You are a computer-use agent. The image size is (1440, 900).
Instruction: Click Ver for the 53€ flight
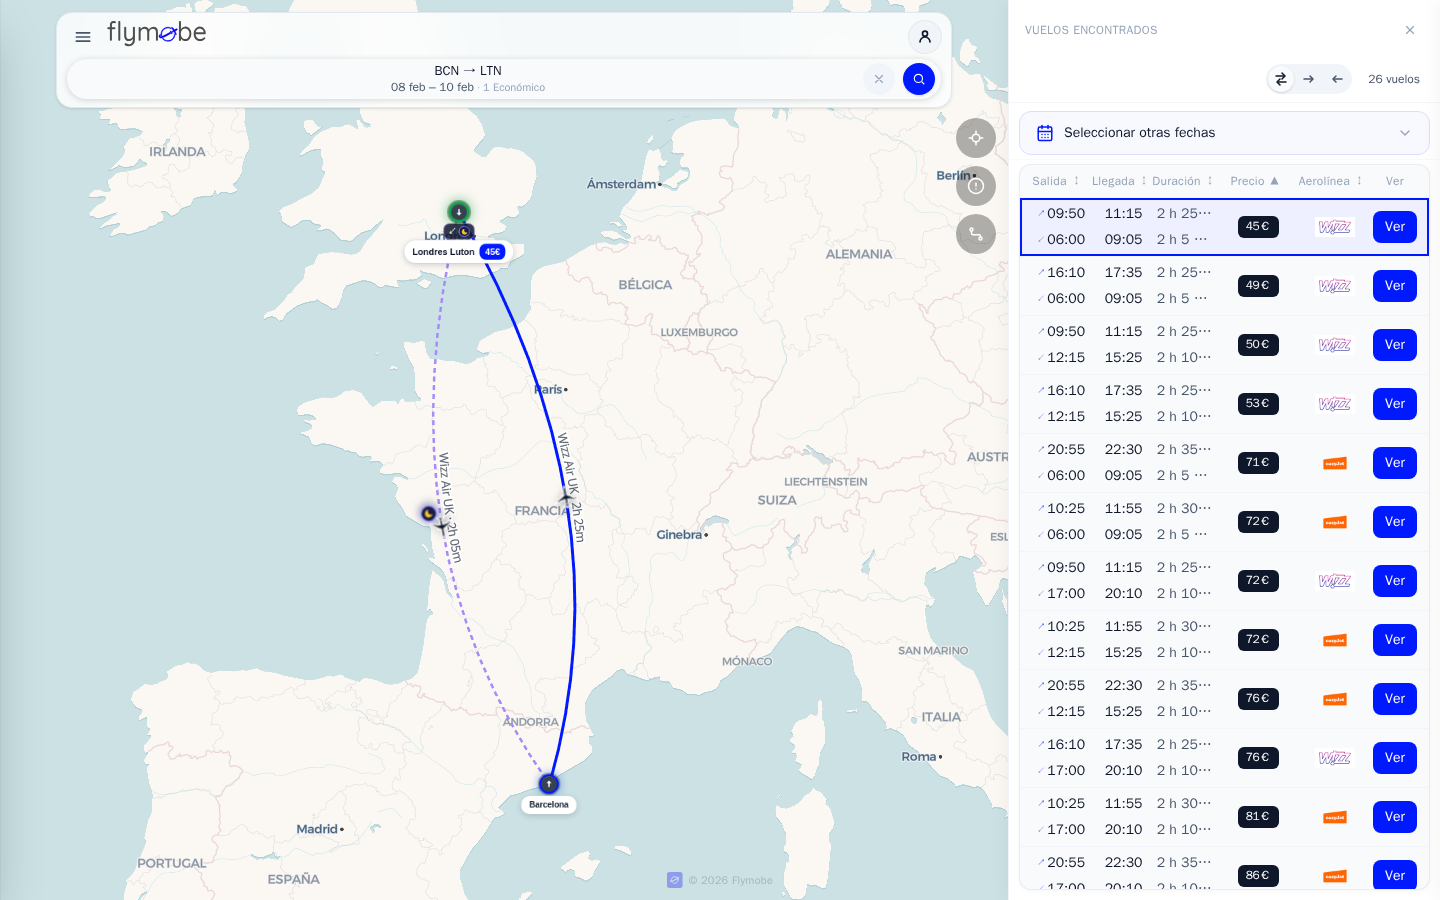(1395, 404)
